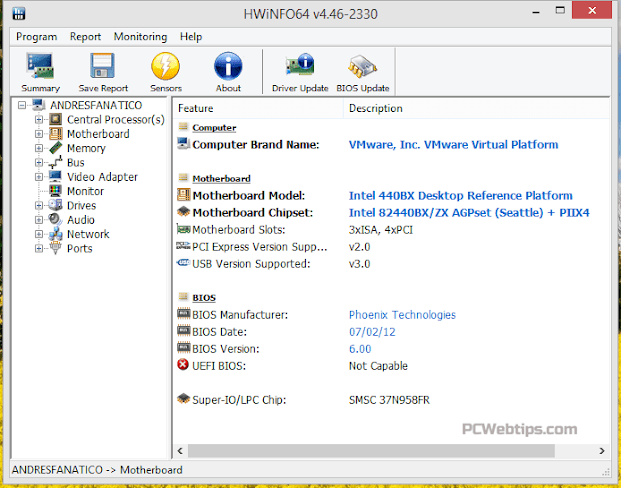Click the Monitor icon in tree
This screenshot has width=621, height=488.
click(55, 191)
